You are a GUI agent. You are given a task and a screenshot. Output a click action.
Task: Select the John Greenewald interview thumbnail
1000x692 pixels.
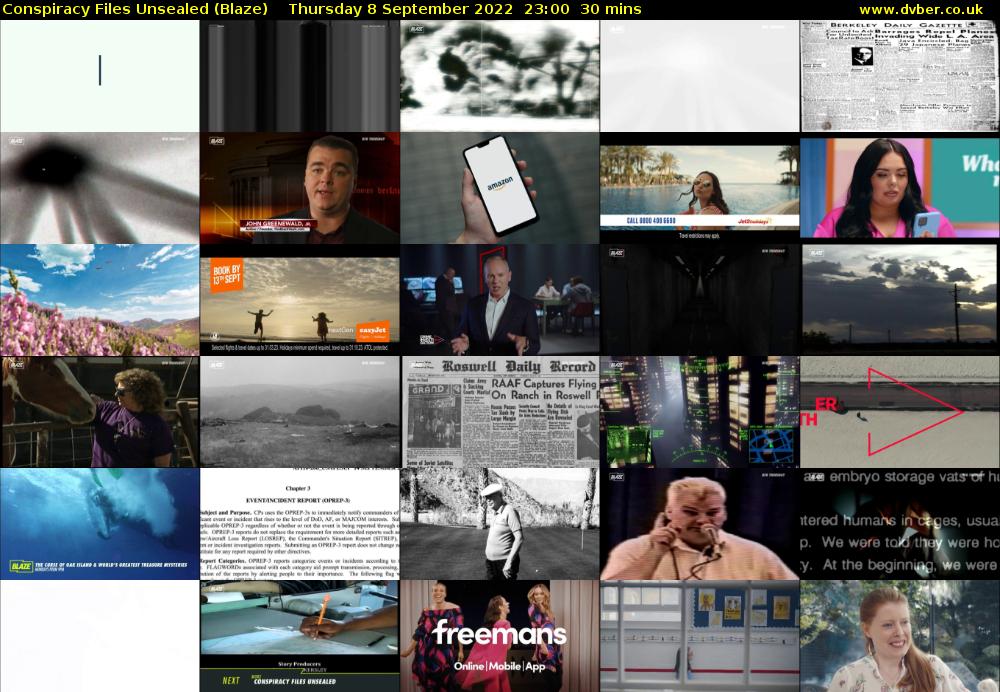(x=299, y=188)
